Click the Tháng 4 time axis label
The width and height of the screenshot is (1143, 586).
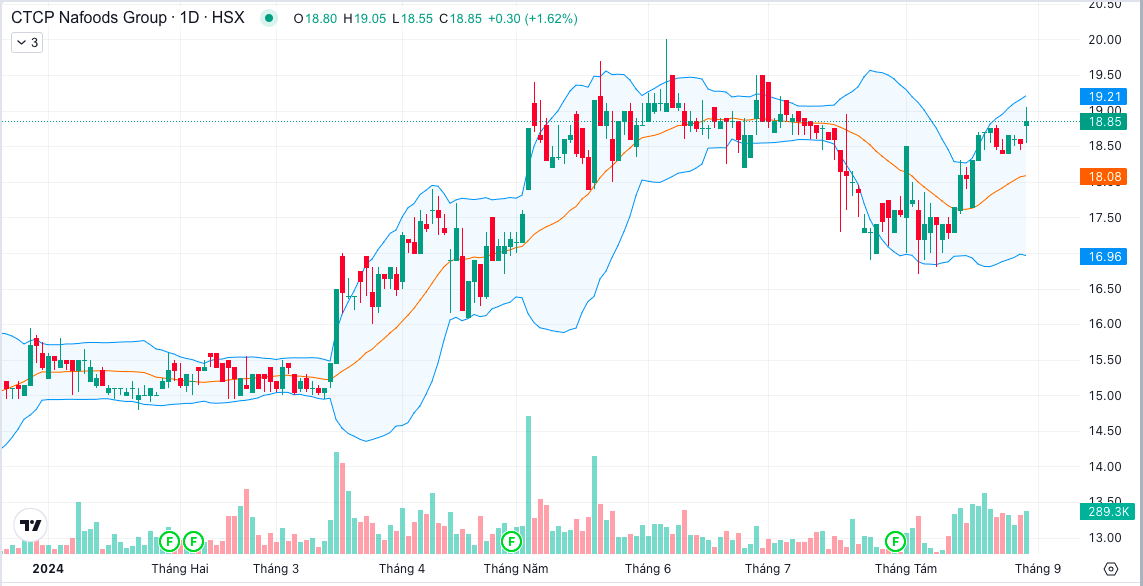point(402,569)
